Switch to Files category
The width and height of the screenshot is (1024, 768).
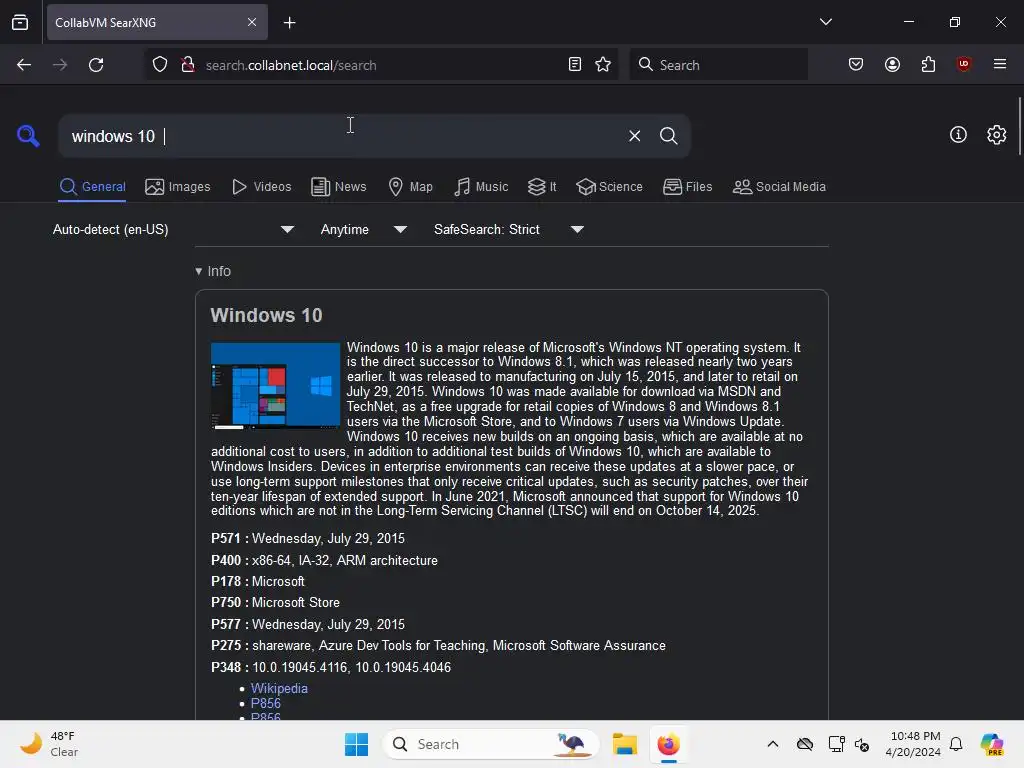click(x=688, y=187)
